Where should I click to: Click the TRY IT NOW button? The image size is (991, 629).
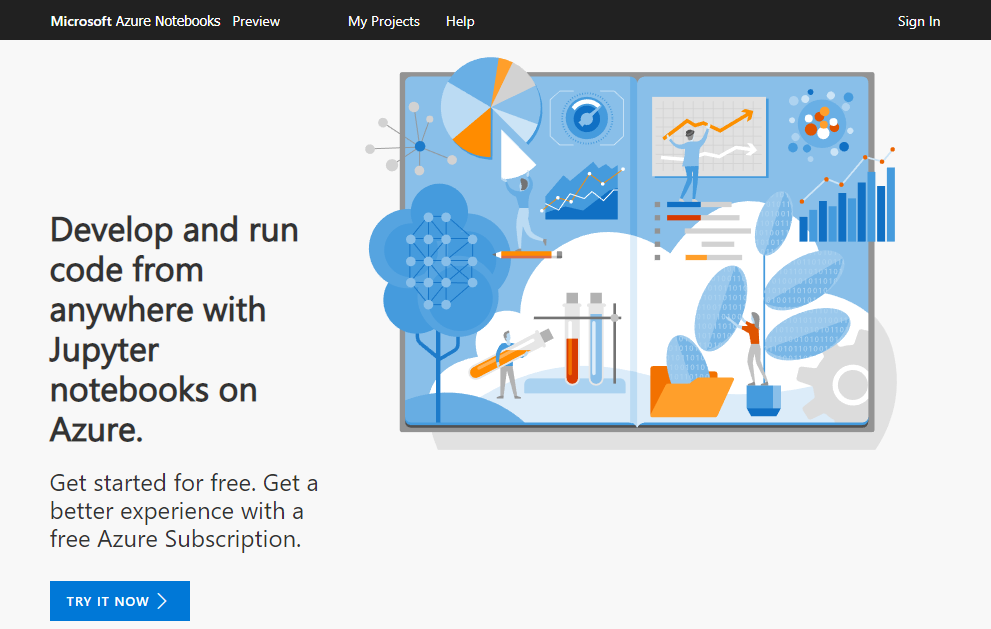120,601
